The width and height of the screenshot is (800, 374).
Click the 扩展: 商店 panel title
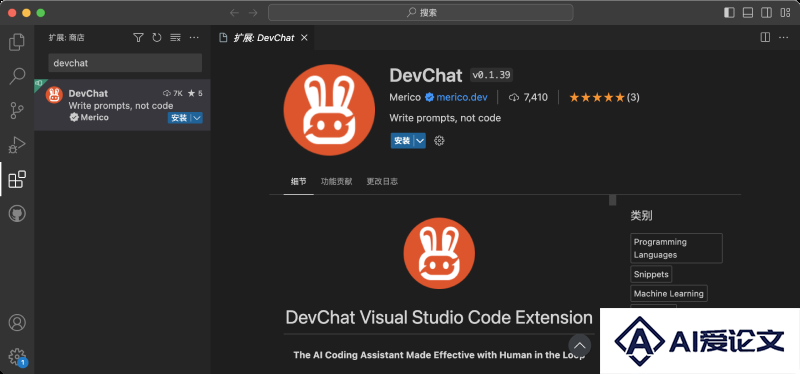[67, 37]
